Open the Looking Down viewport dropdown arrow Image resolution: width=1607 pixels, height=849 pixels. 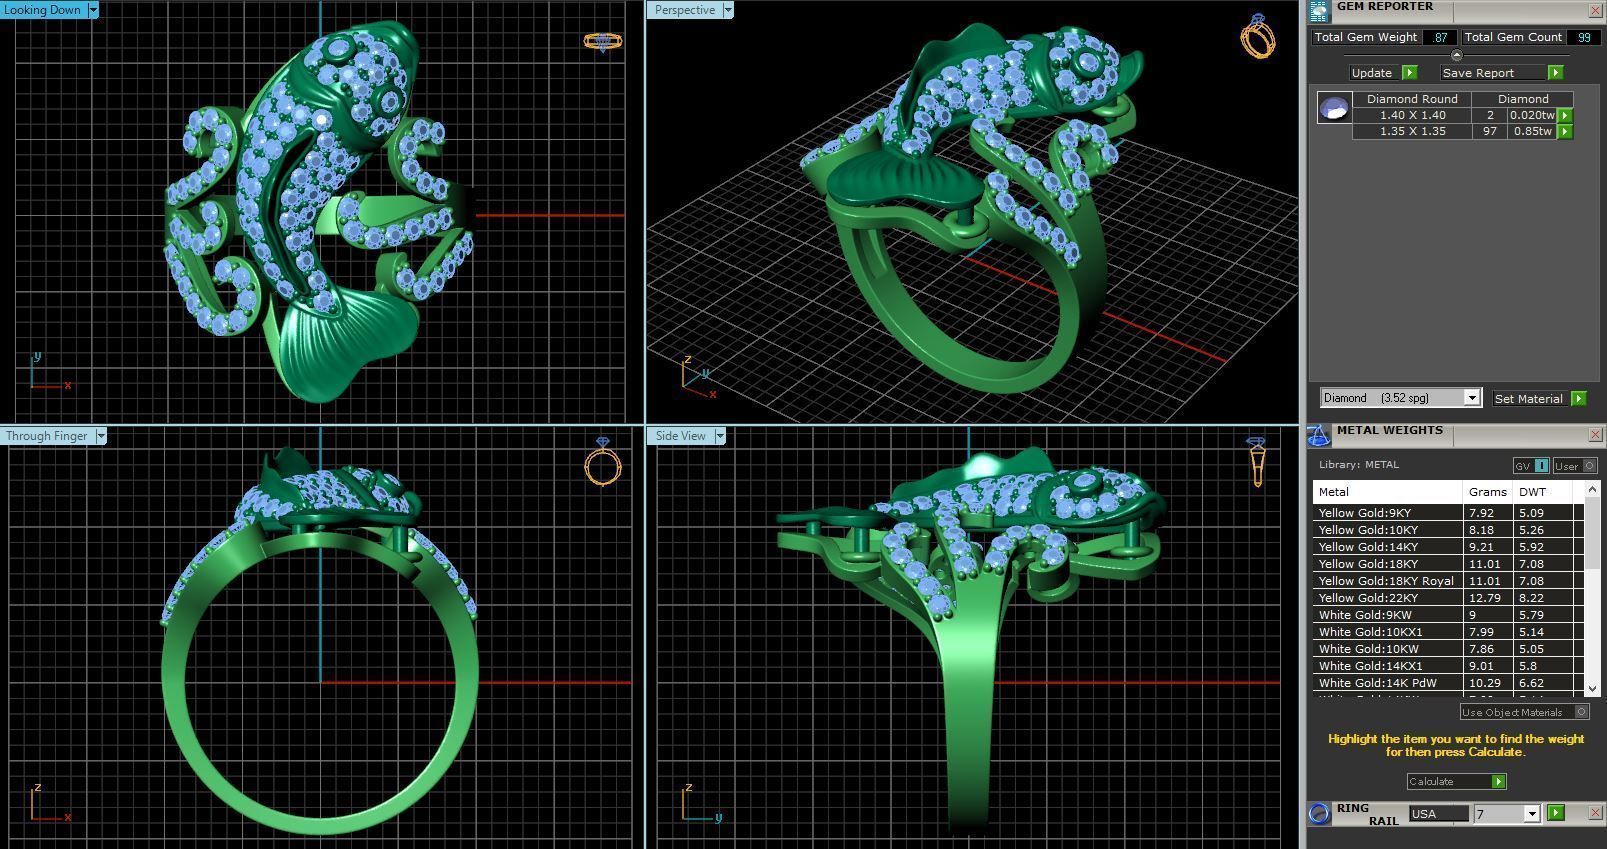pos(93,10)
